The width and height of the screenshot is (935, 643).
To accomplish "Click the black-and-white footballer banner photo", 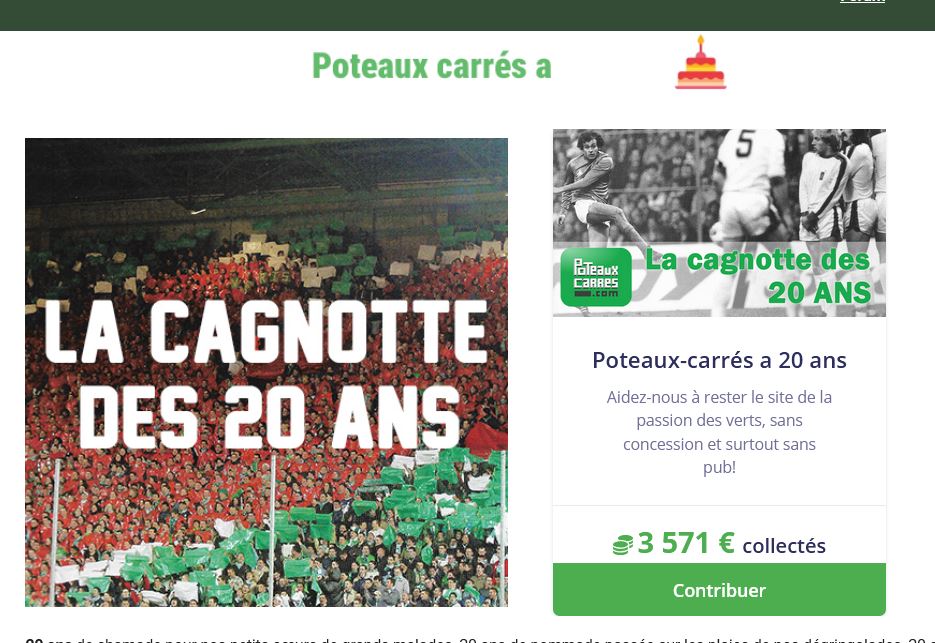I will [719, 222].
